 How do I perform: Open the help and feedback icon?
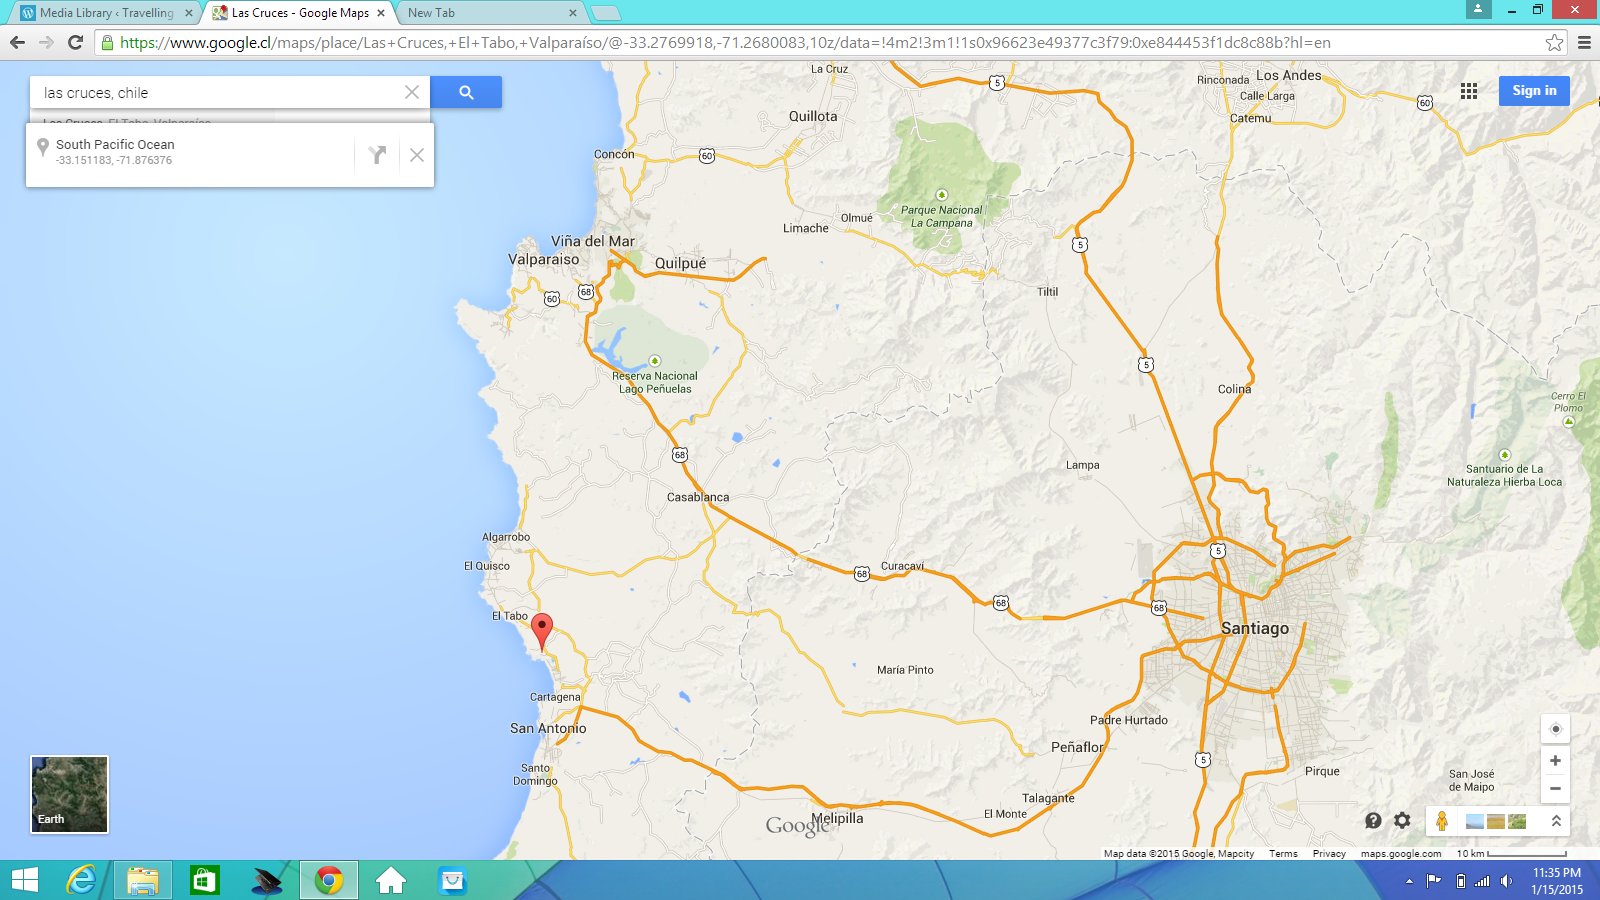[x=1373, y=821]
